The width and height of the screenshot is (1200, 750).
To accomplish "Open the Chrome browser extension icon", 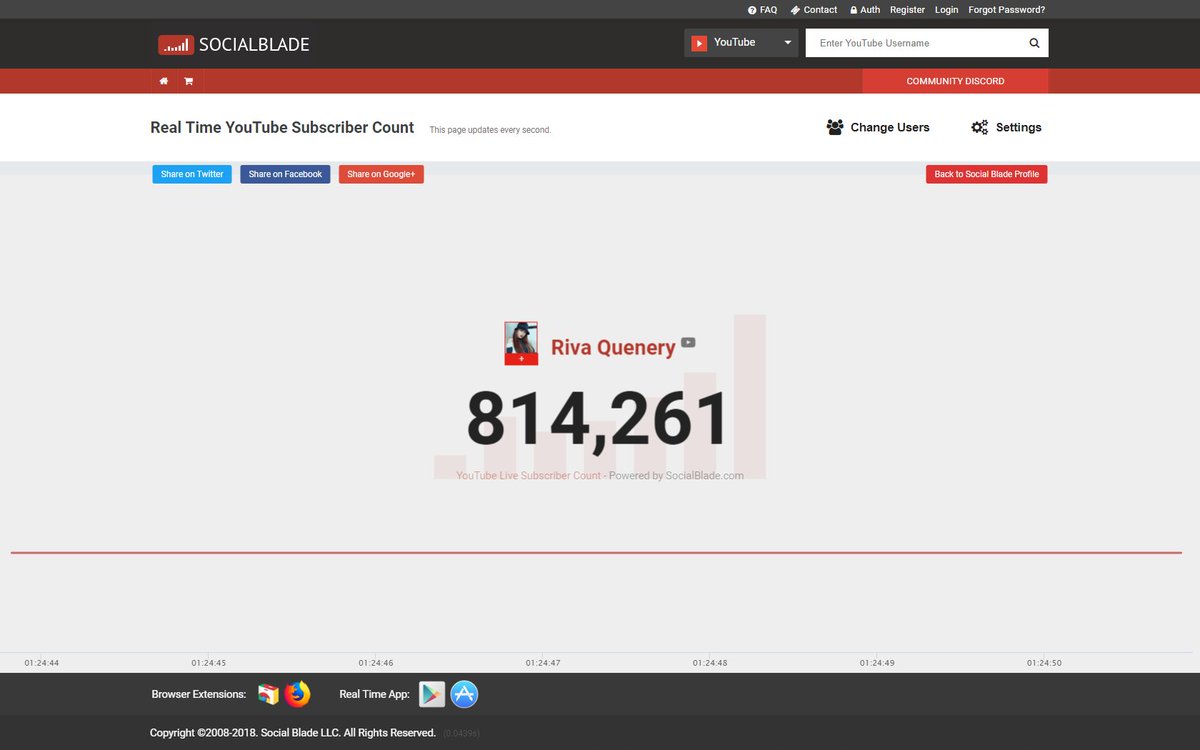I will point(268,694).
